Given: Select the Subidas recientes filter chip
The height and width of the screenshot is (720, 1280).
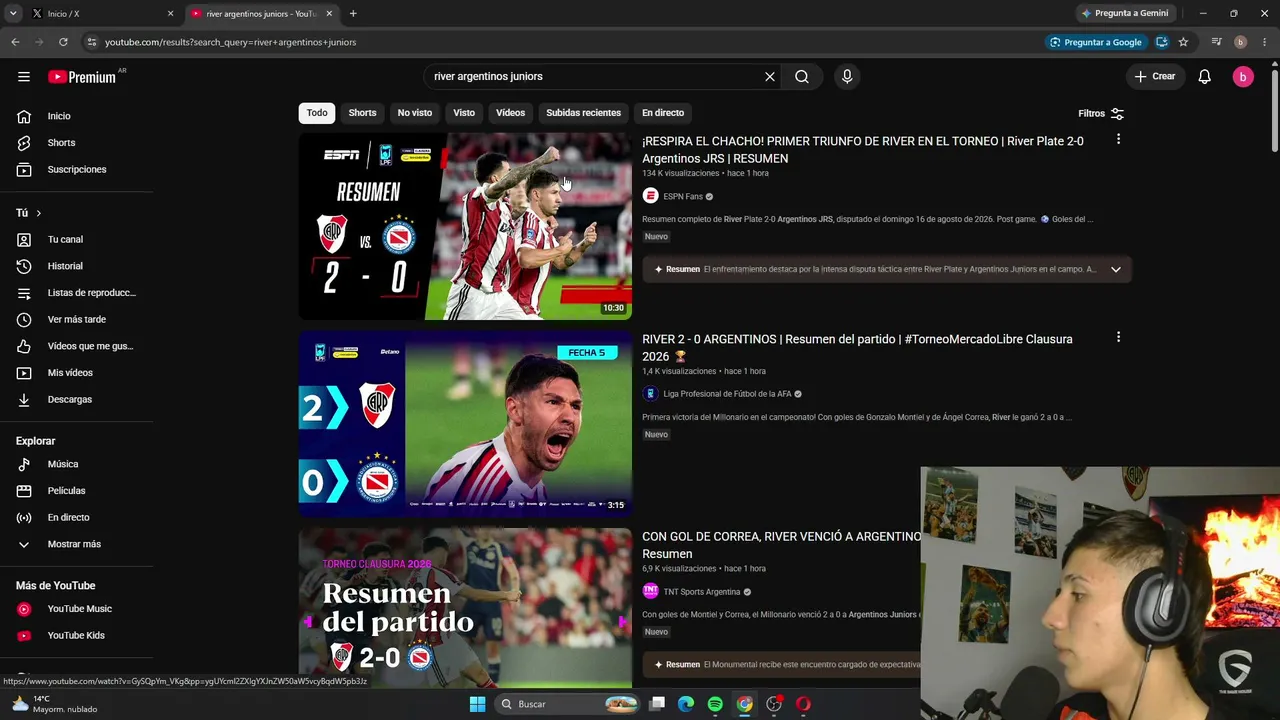Looking at the screenshot, I should coord(583,113).
